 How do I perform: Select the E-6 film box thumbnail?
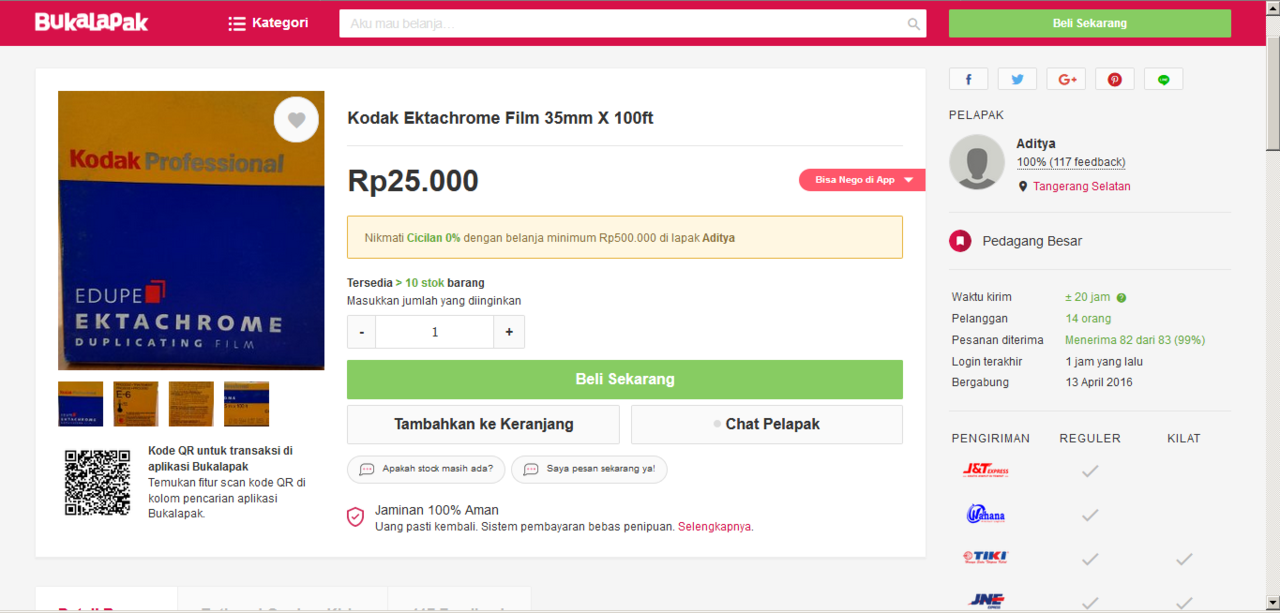click(135, 403)
